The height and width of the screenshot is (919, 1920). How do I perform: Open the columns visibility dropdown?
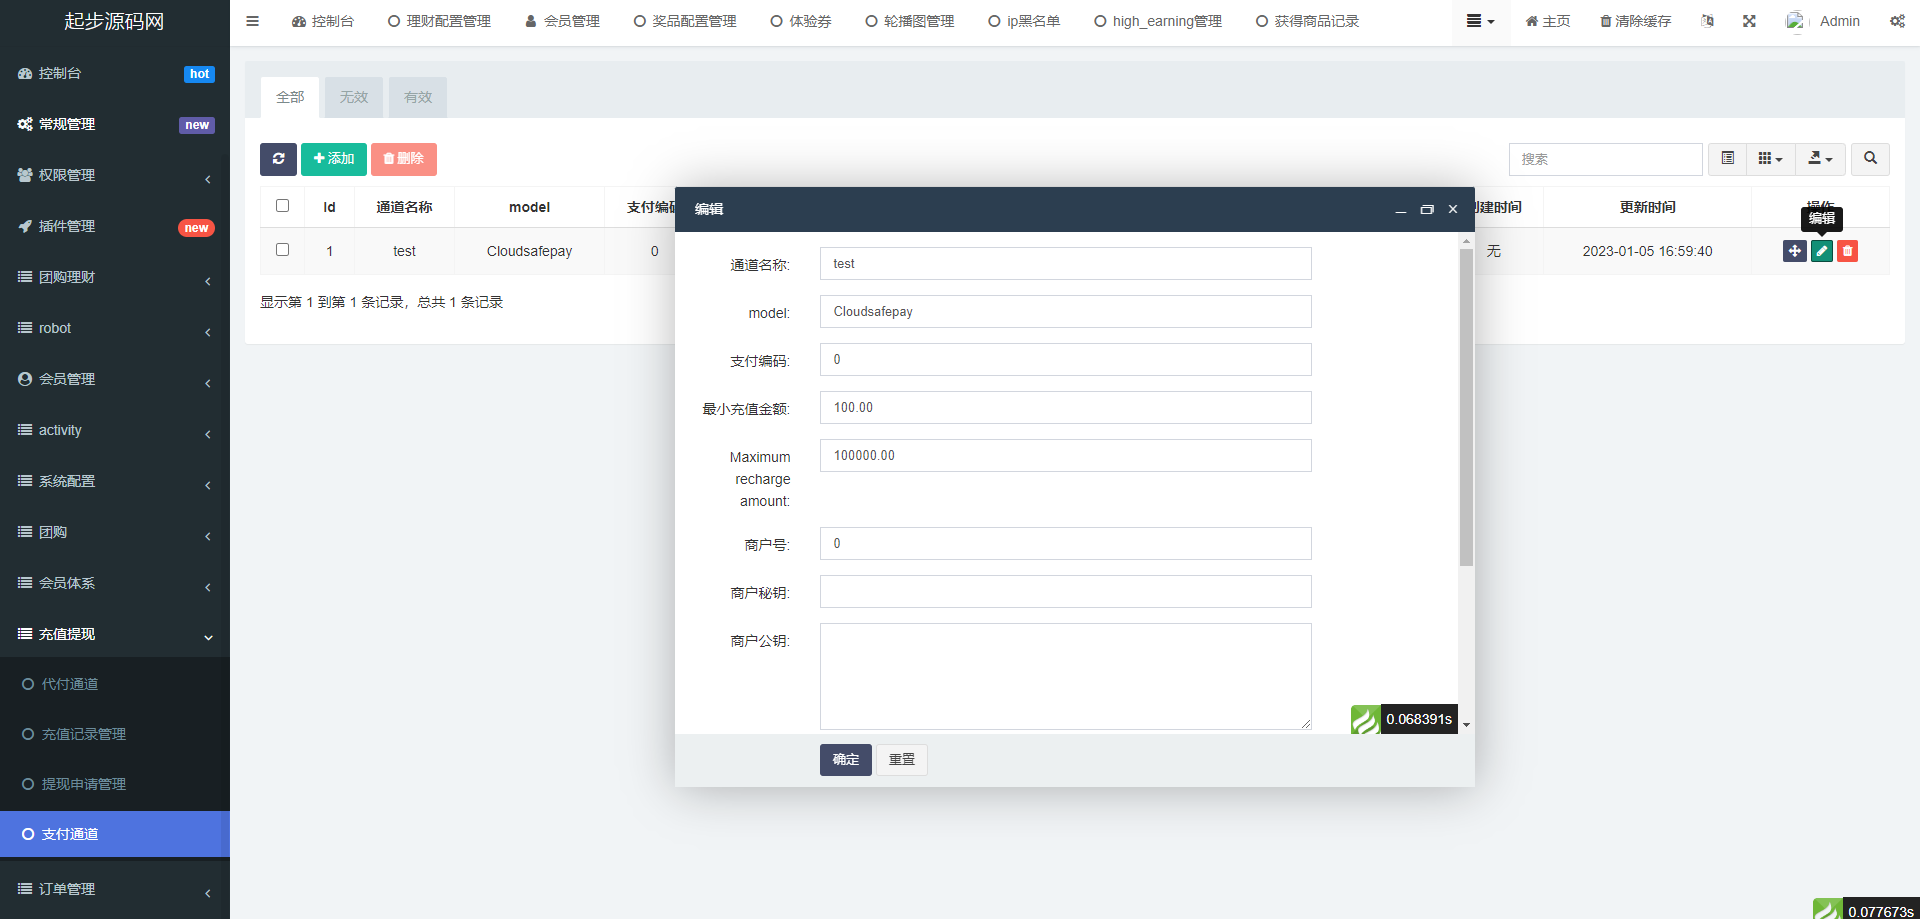[1770, 159]
